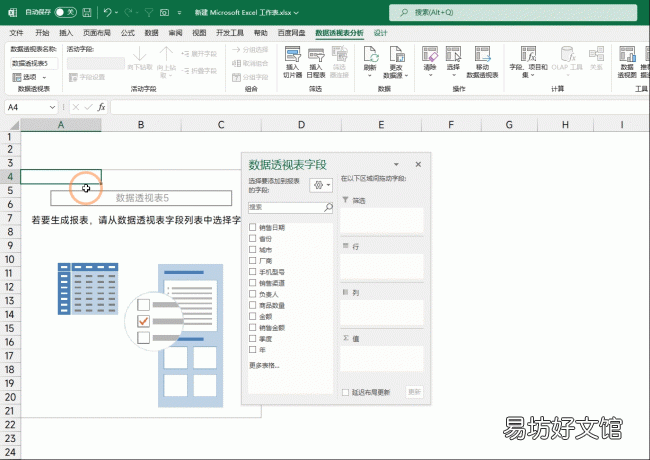This screenshot has width=650, height=460.
Task: Click the Update (更新) button
Action: 415,392
